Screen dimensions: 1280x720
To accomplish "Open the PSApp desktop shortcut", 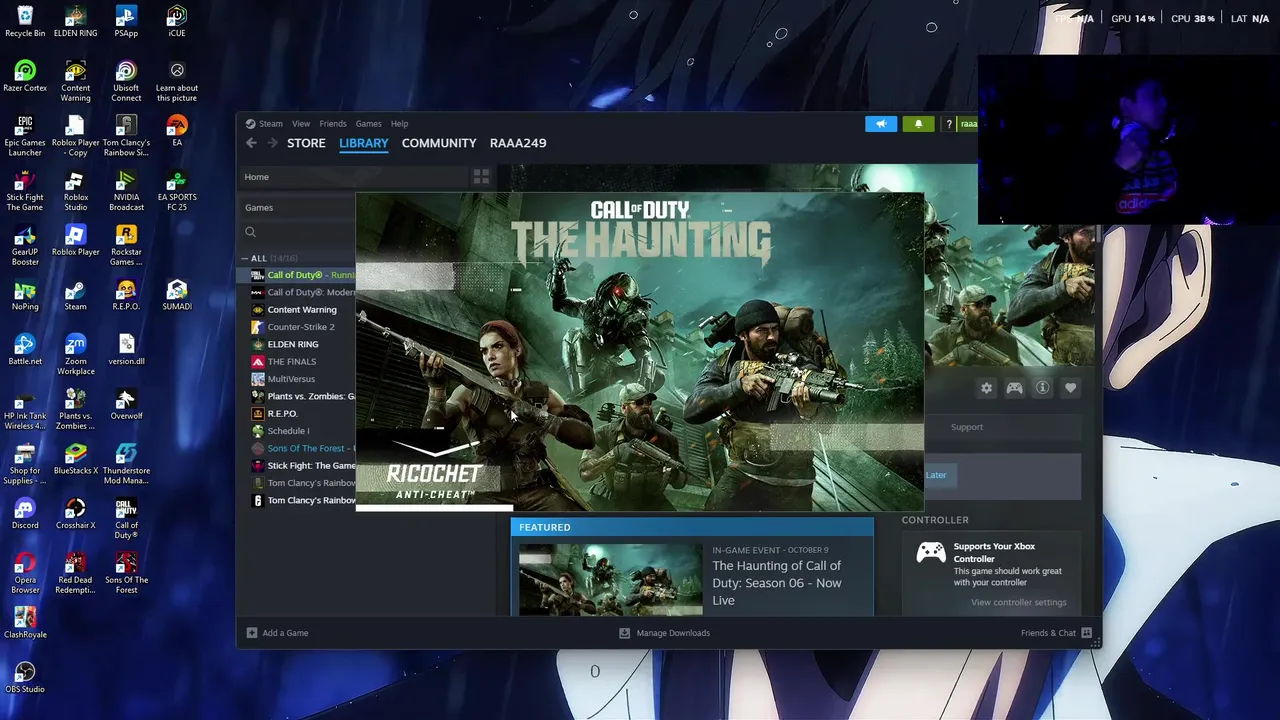I will [x=126, y=22].
